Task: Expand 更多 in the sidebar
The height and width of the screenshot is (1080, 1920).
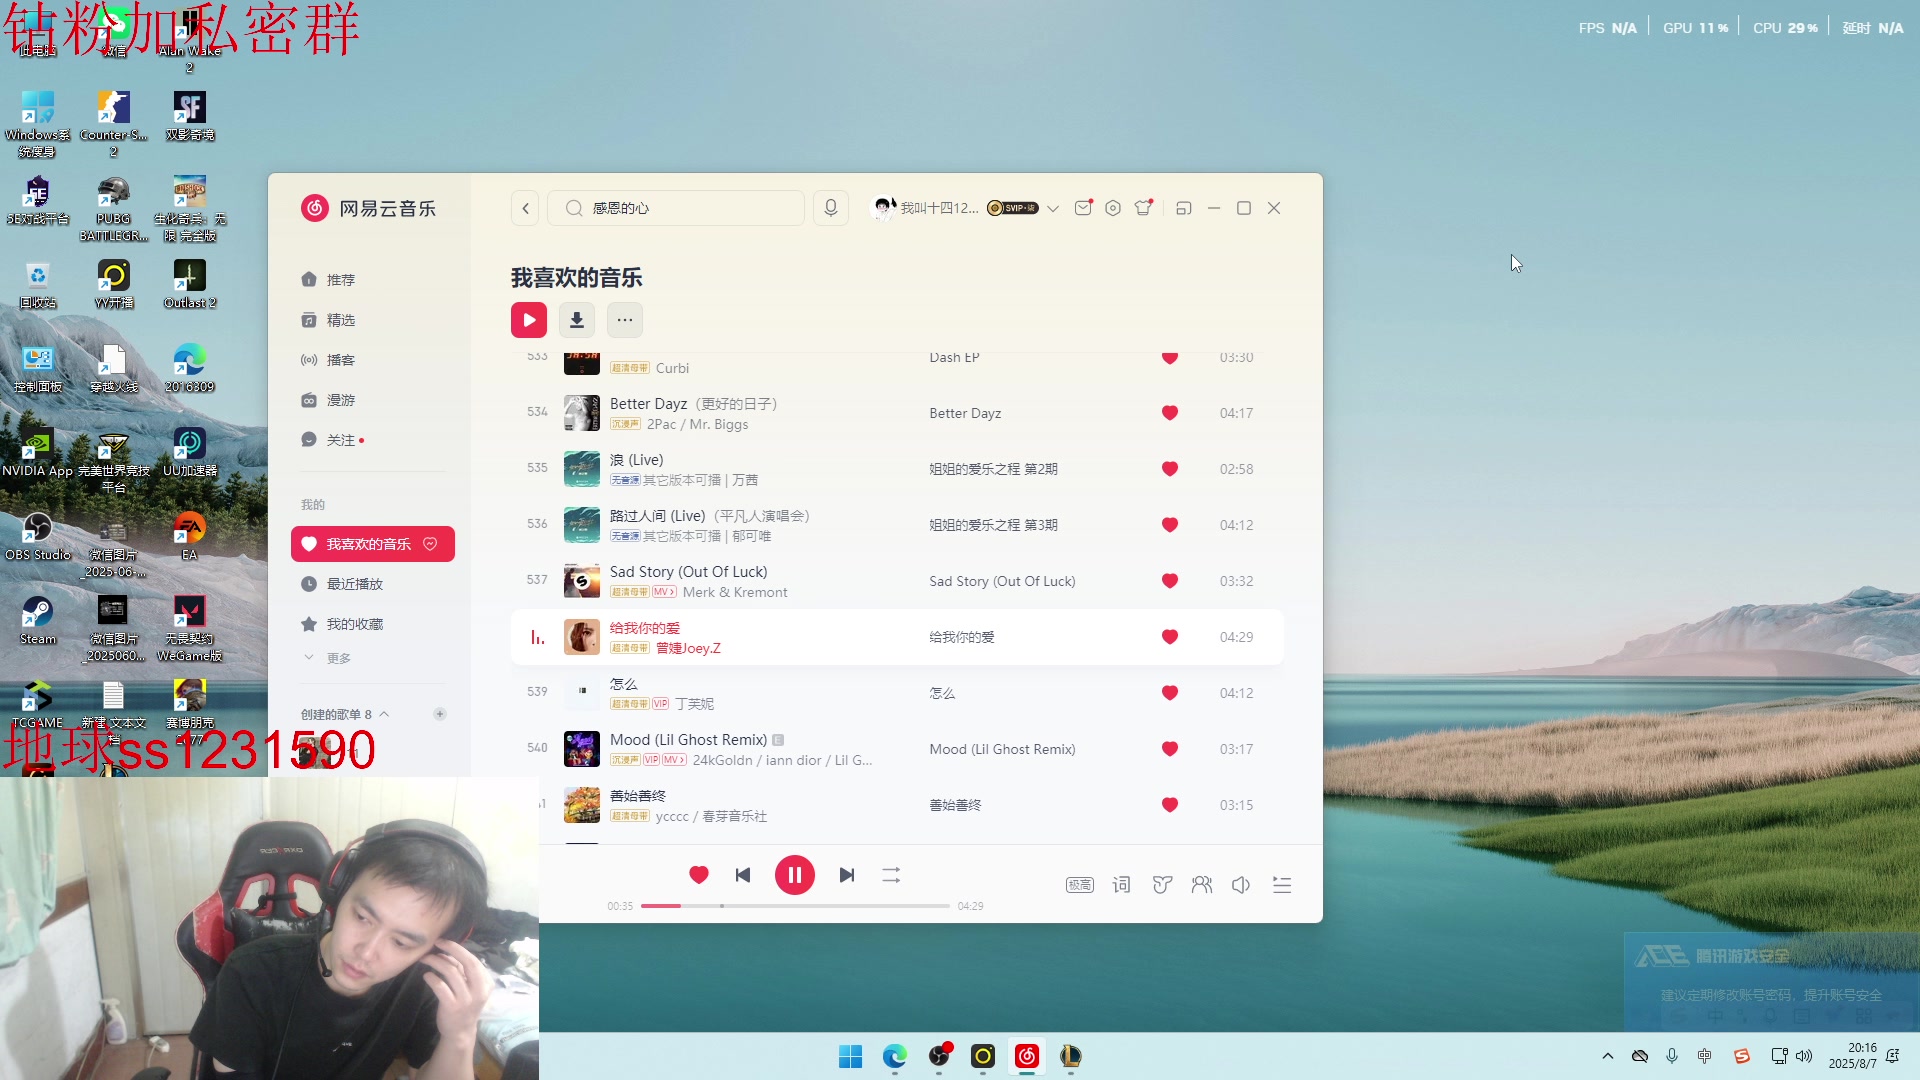Action: (328, 658)
